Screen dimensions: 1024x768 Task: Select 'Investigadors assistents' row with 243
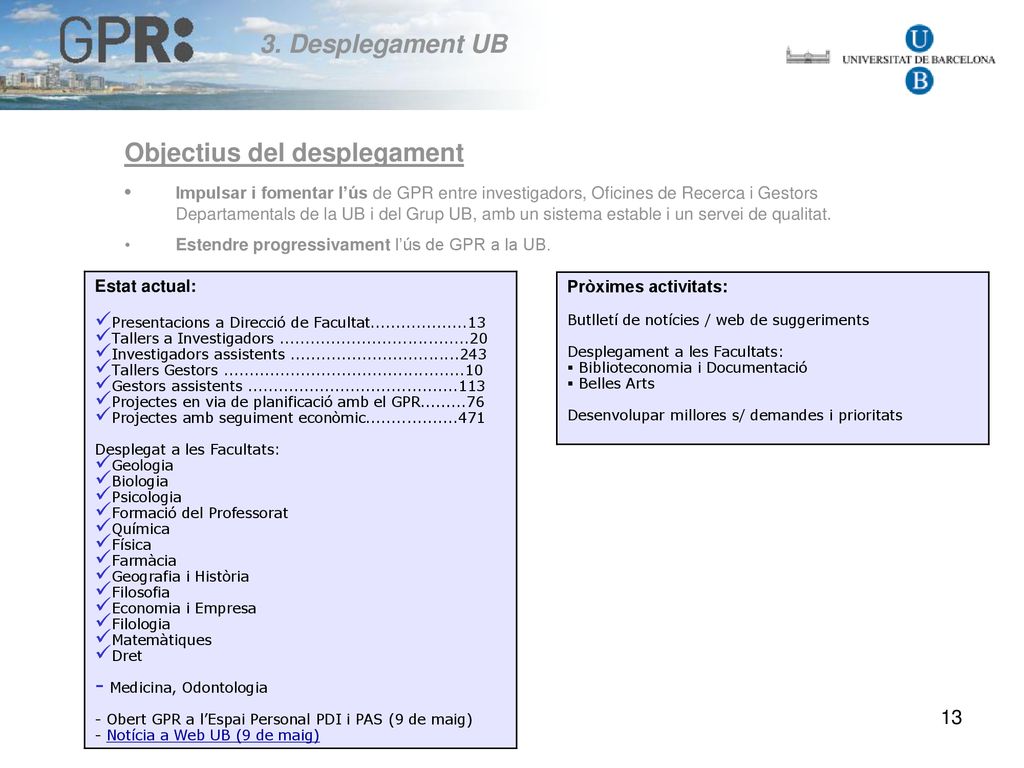click(299, 354)
